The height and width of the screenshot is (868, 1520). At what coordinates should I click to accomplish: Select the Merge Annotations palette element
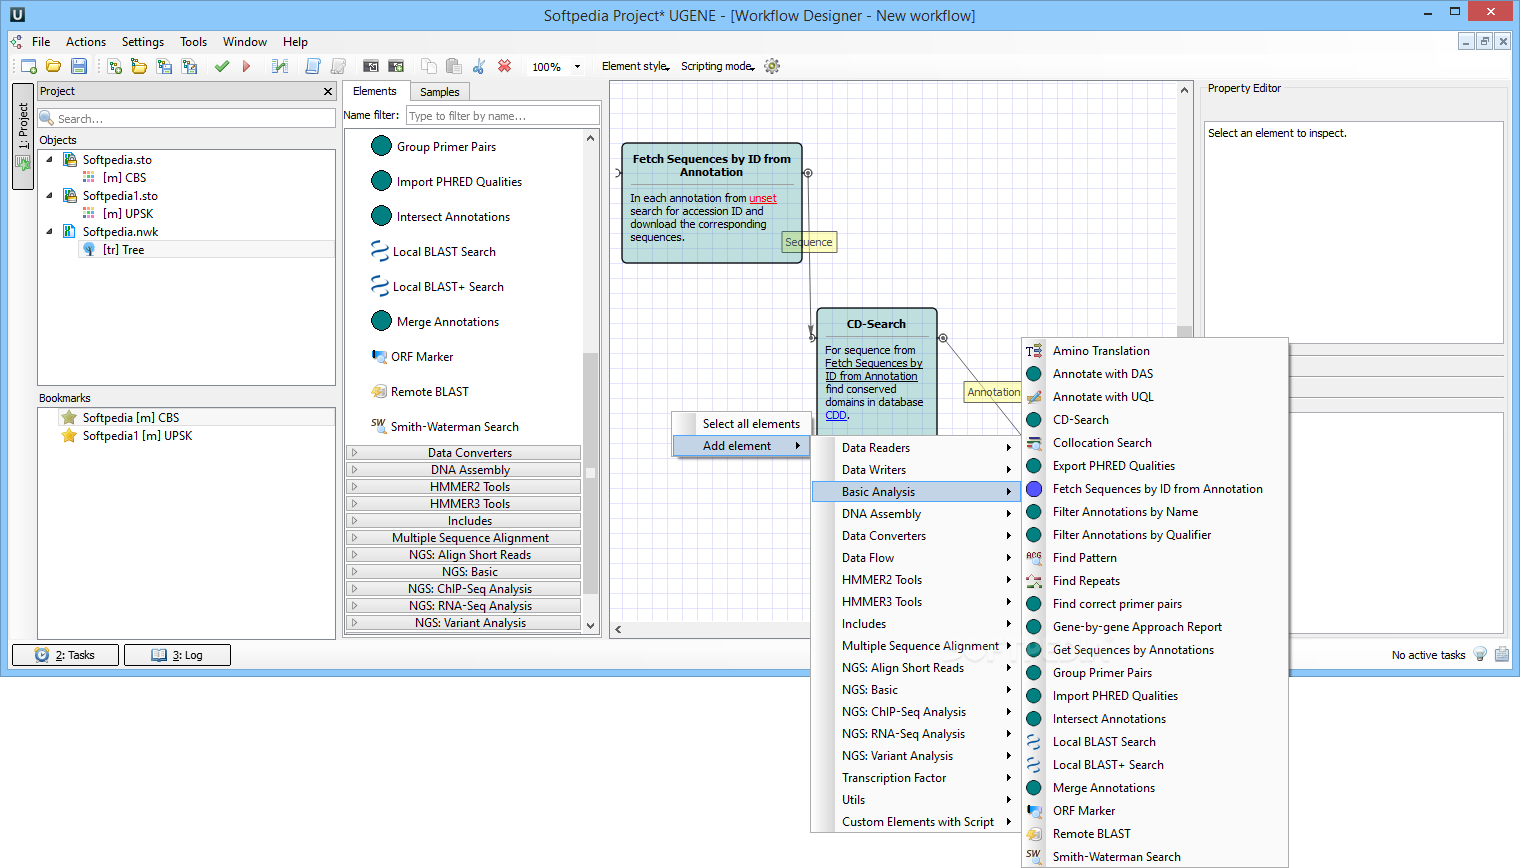(435, 321)
